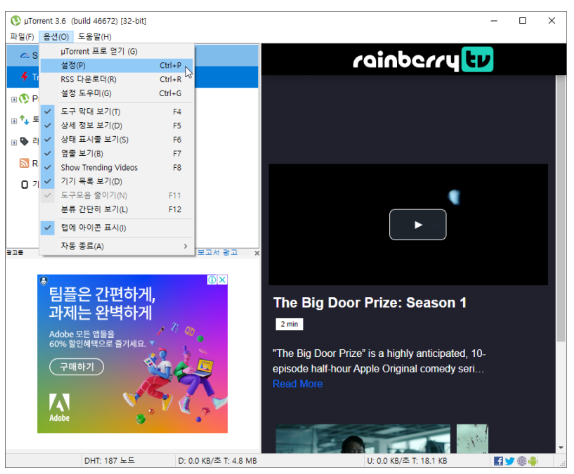Select 설정(P) Ctrl+P menu entry
Viewport: 574px width, 474px height.
click(116, 66)
